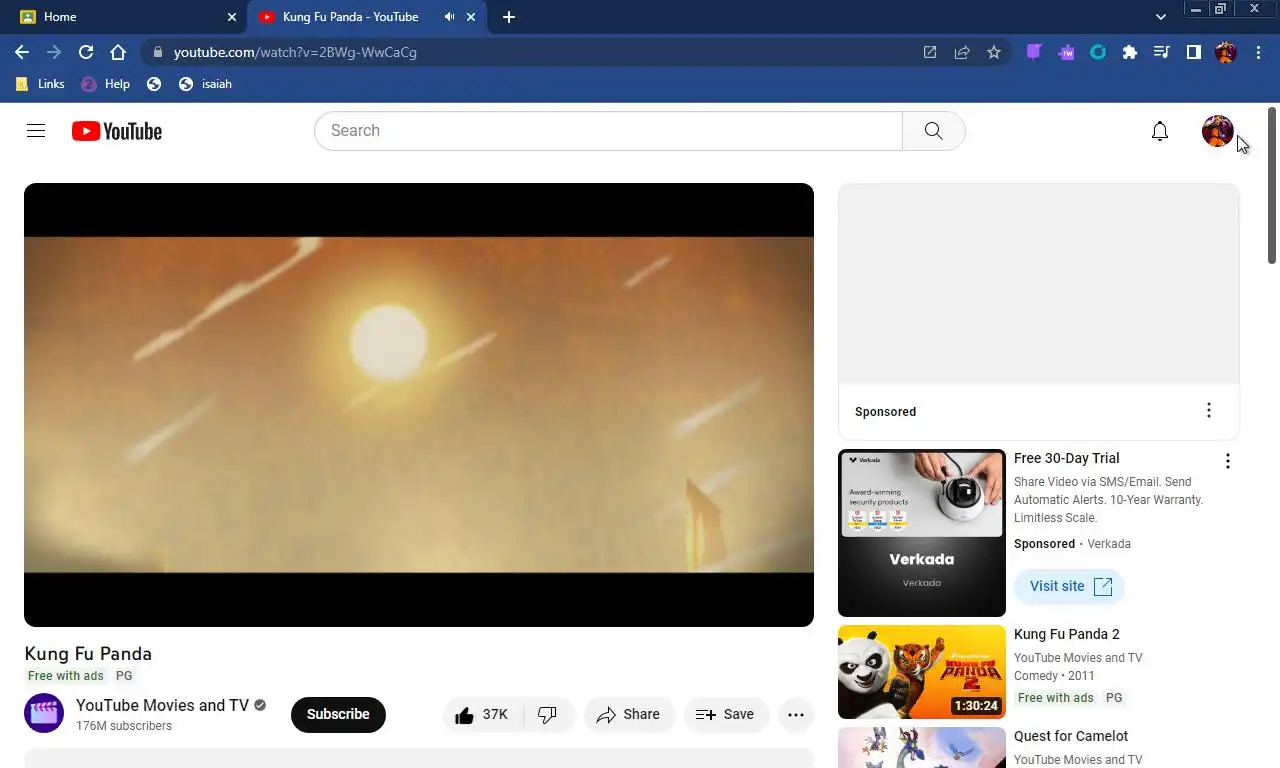Viewport: 1280px width, 768px height.
Task: Click the "Free 30-Day Trial" ad headline
Action: pyautogui.click(x=1067, y=458)
